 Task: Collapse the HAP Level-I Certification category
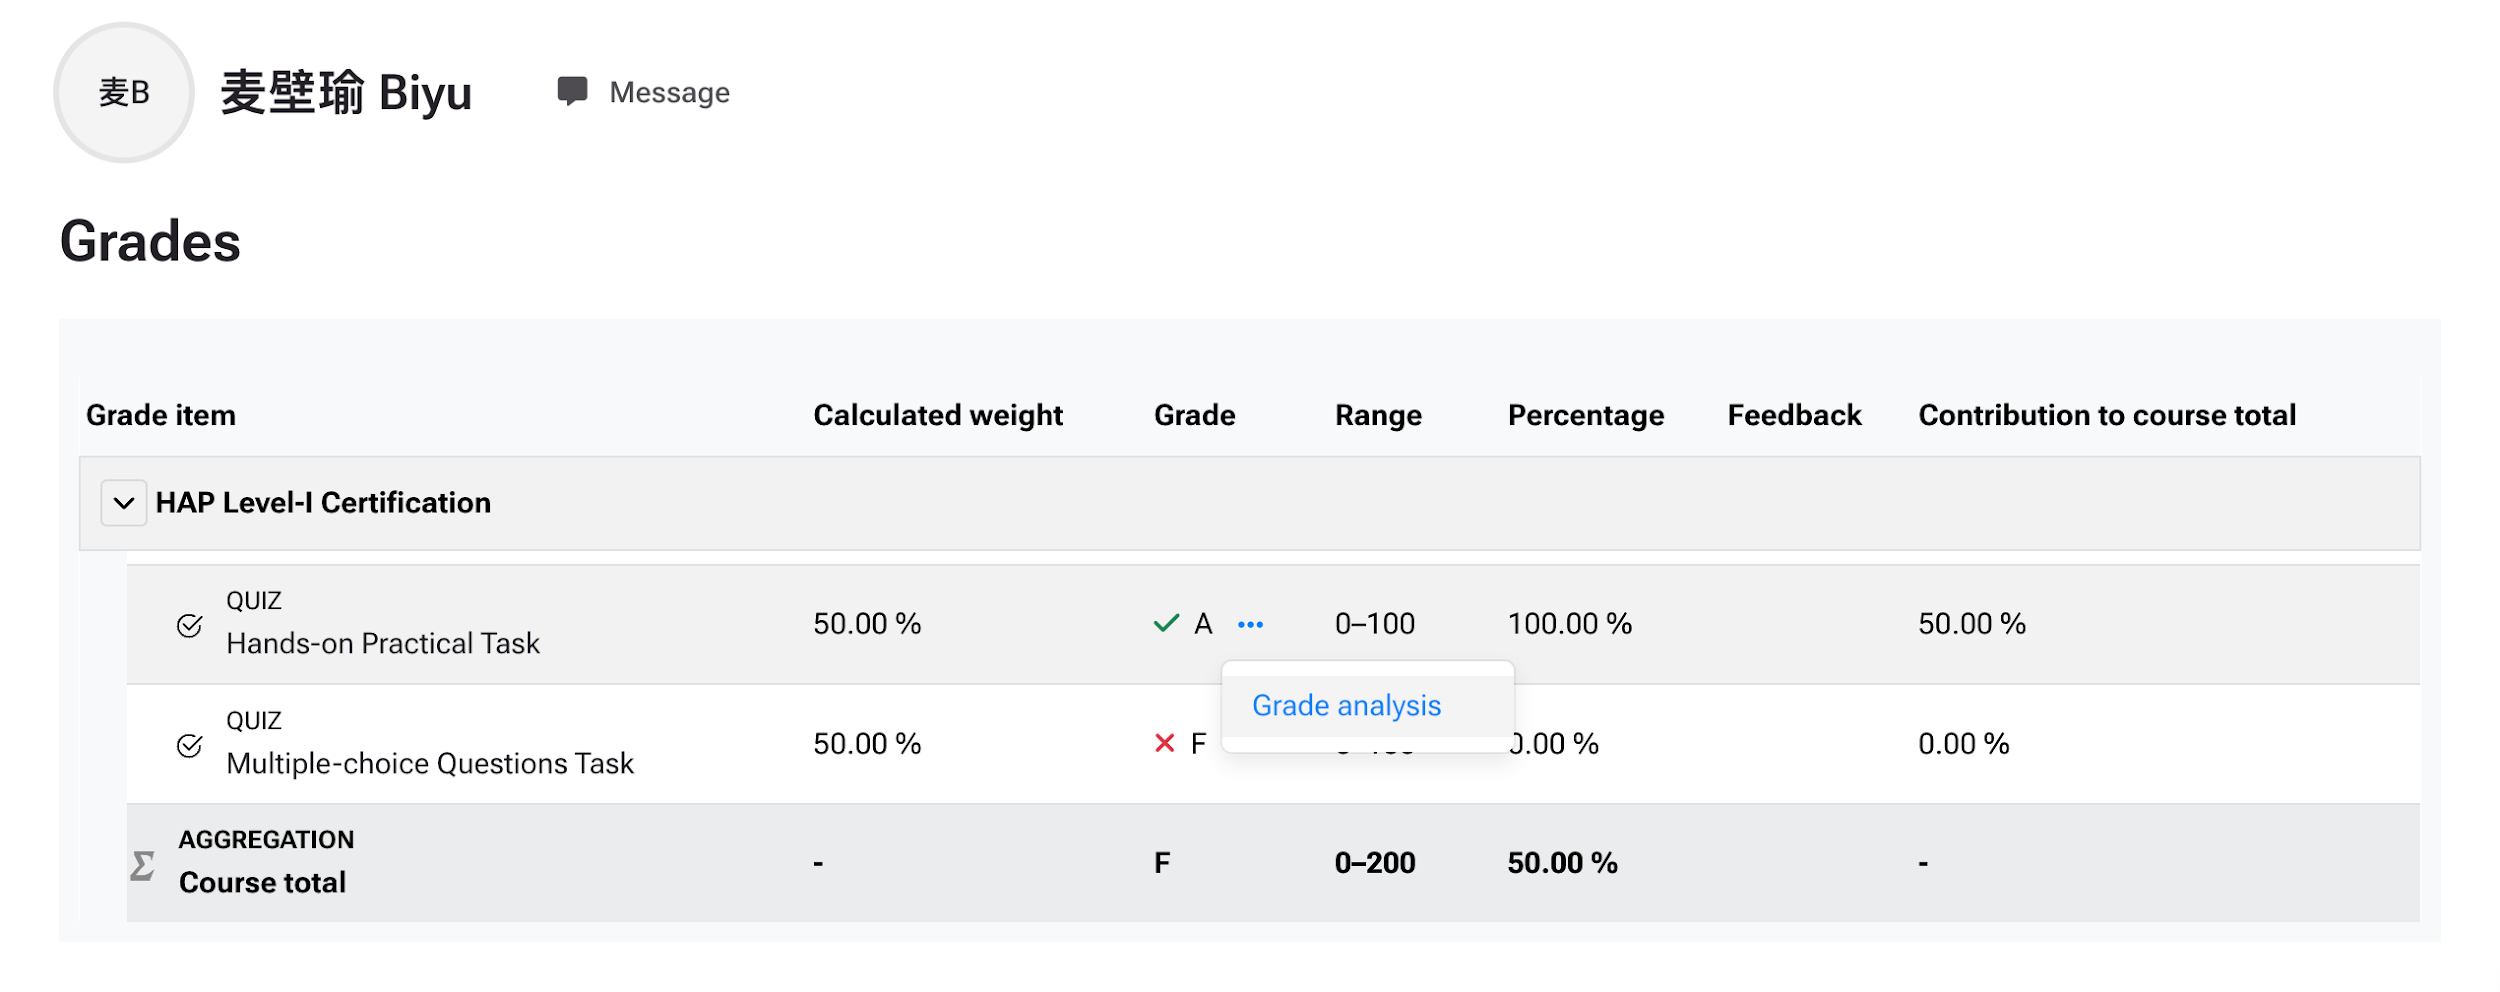[124, 503]
